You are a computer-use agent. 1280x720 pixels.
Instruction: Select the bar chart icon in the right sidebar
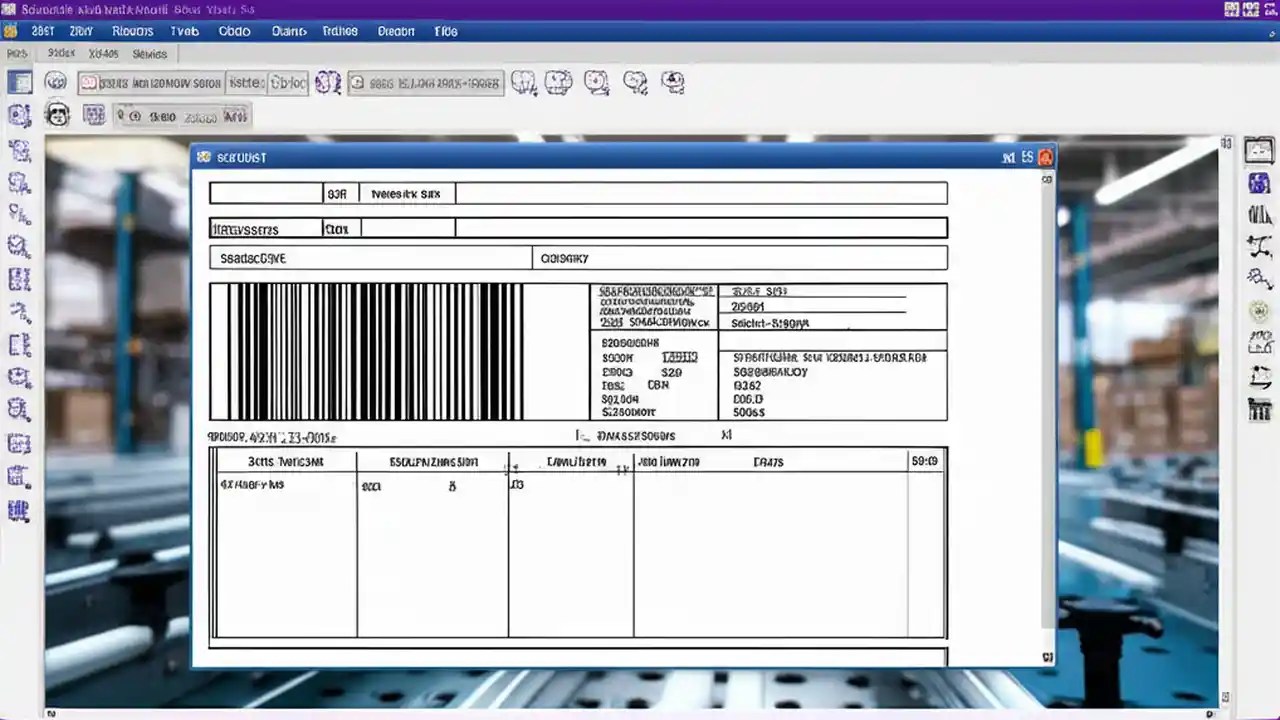(x=1258, y=214)
